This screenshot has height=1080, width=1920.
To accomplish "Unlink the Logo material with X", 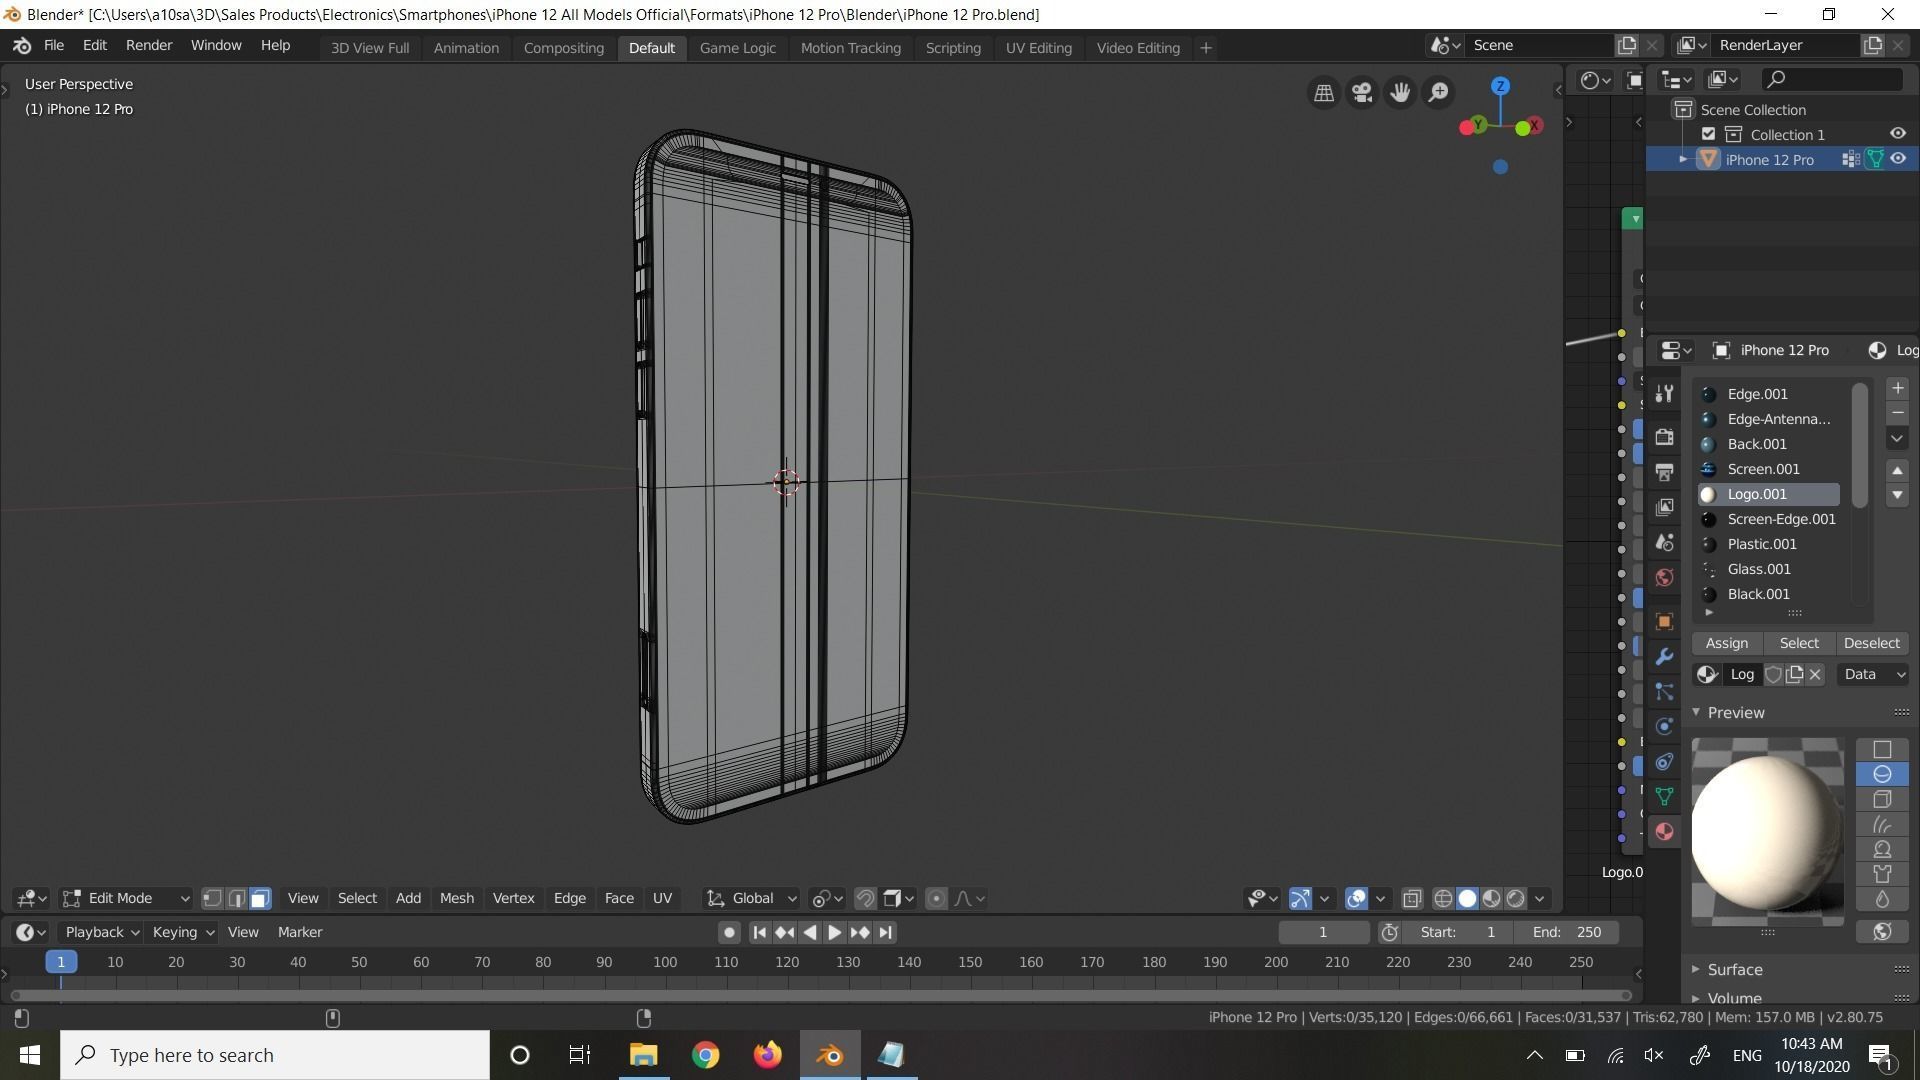I will coord(1815,674).
